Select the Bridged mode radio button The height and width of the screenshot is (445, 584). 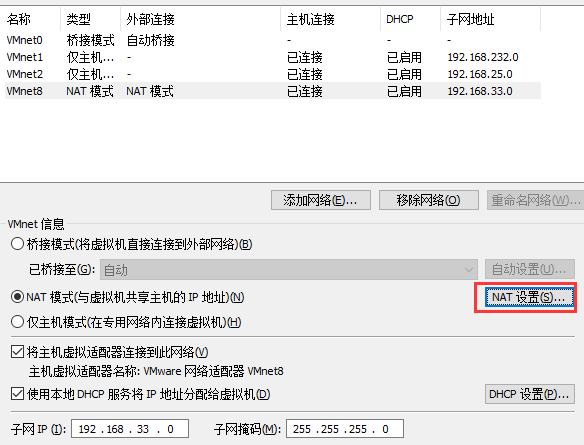(17, 244)
